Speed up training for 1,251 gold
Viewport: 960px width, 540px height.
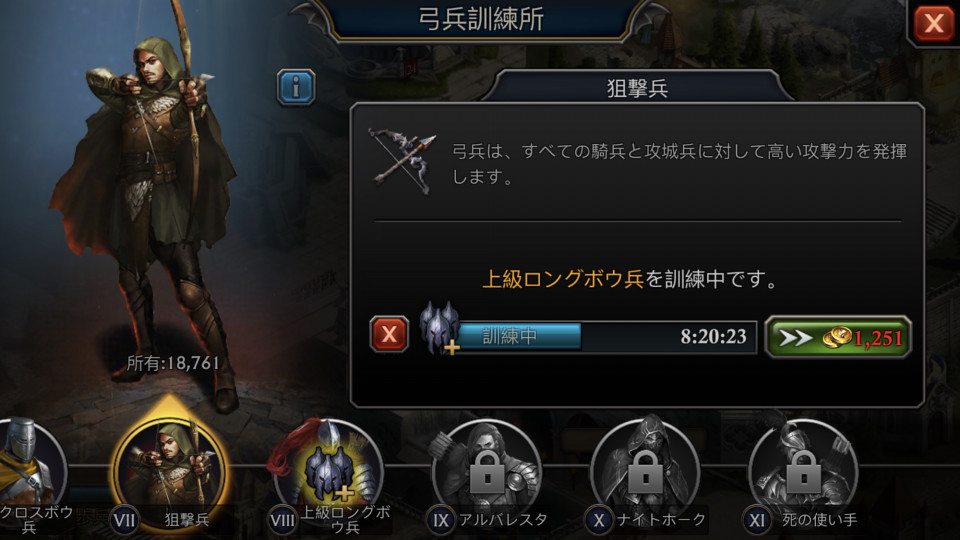tap(838, 337)
